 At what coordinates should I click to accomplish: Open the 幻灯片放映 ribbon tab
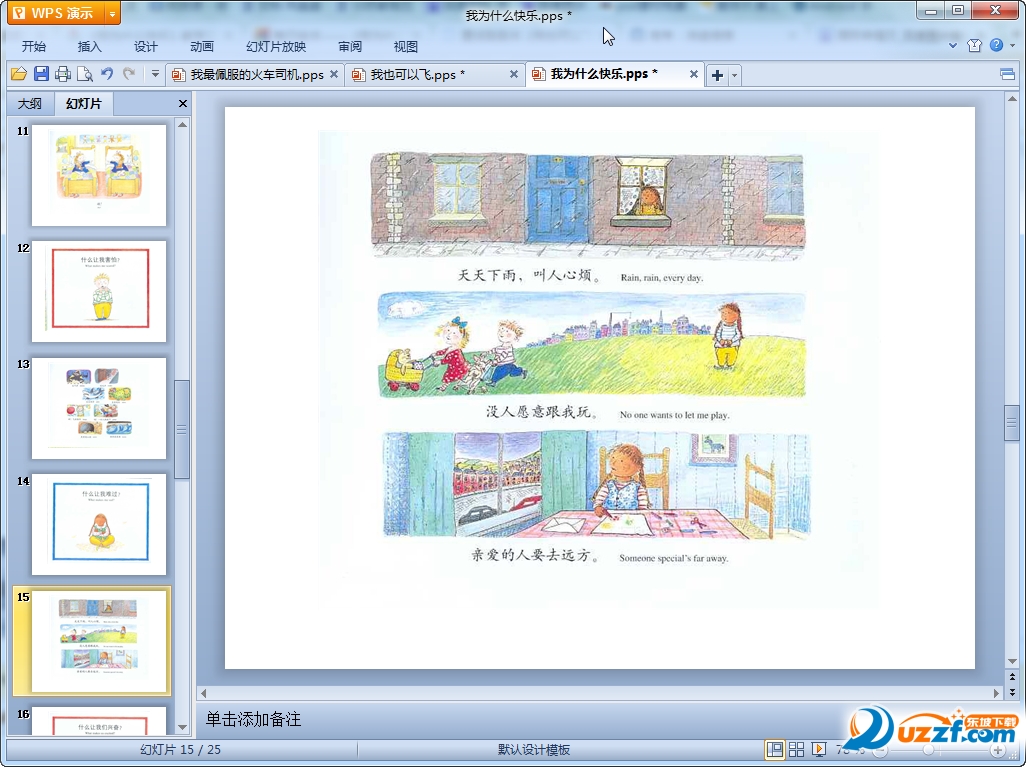(x=275, y=46)
